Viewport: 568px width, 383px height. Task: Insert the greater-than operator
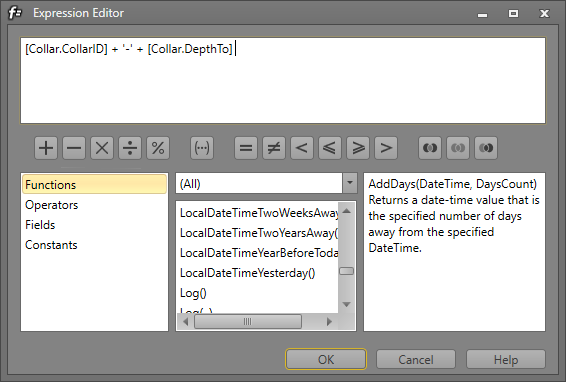[386, 148]
